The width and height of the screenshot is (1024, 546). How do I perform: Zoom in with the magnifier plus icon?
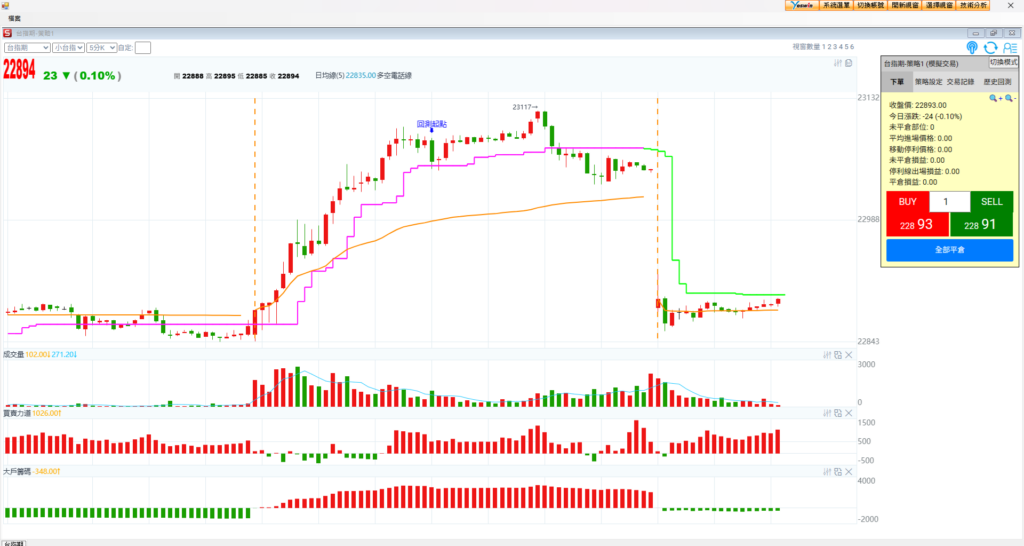[995, 99]
